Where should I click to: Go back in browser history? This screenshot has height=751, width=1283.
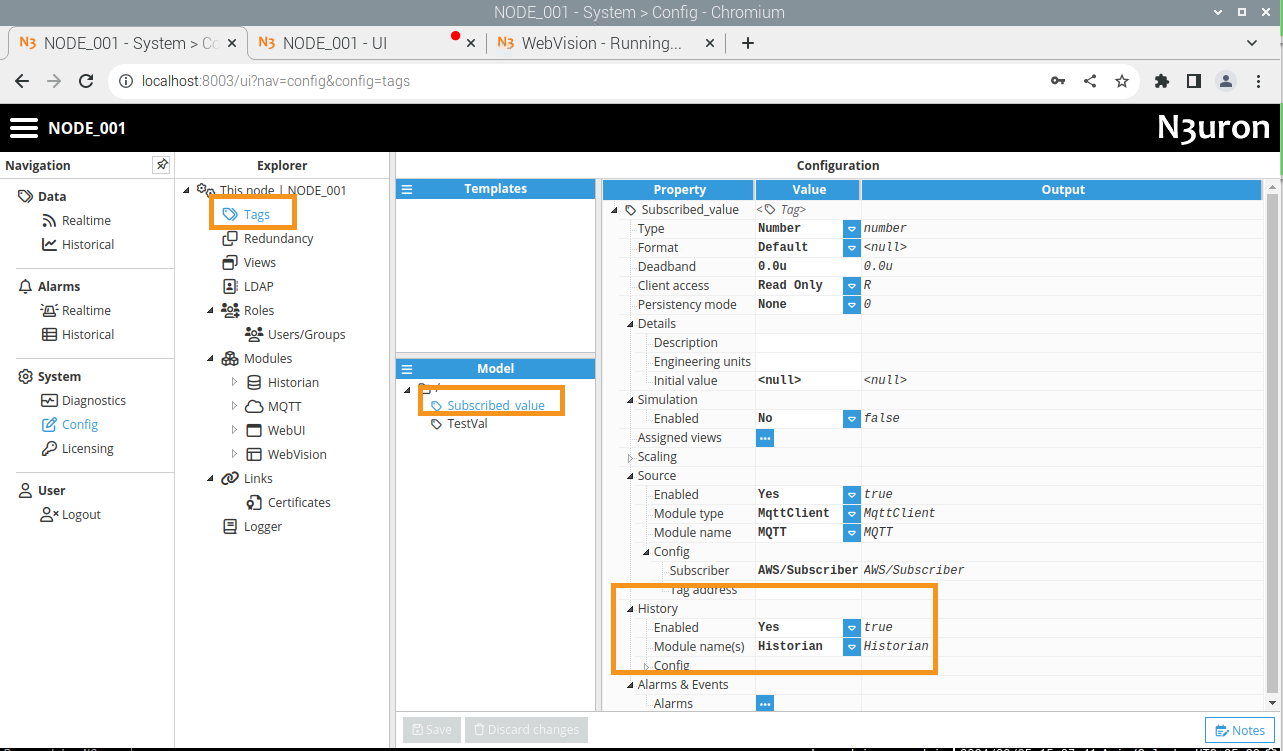[22, 81]
